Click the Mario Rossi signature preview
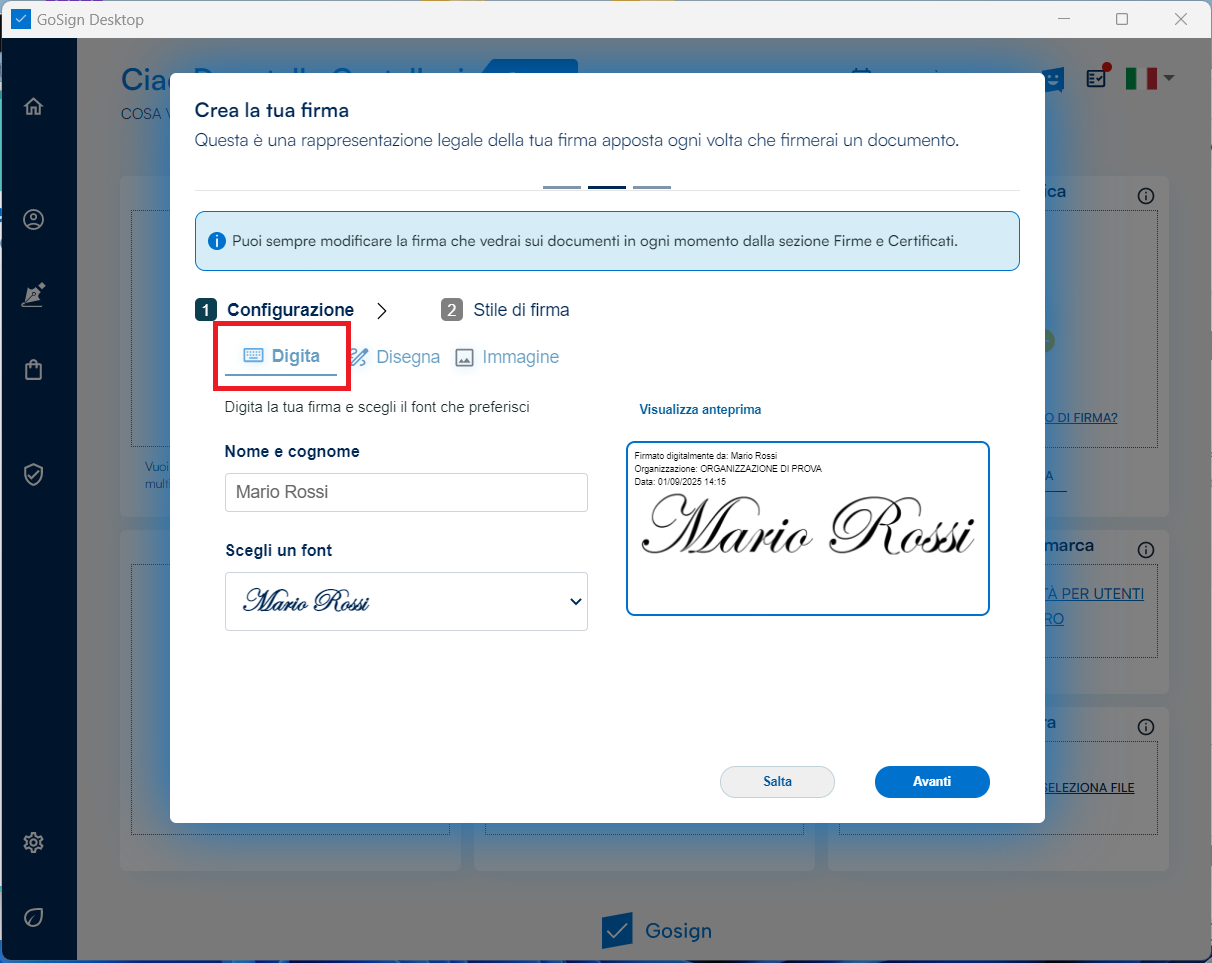The height and width of the screenshot is (963, 1212). tap(807, 528)
